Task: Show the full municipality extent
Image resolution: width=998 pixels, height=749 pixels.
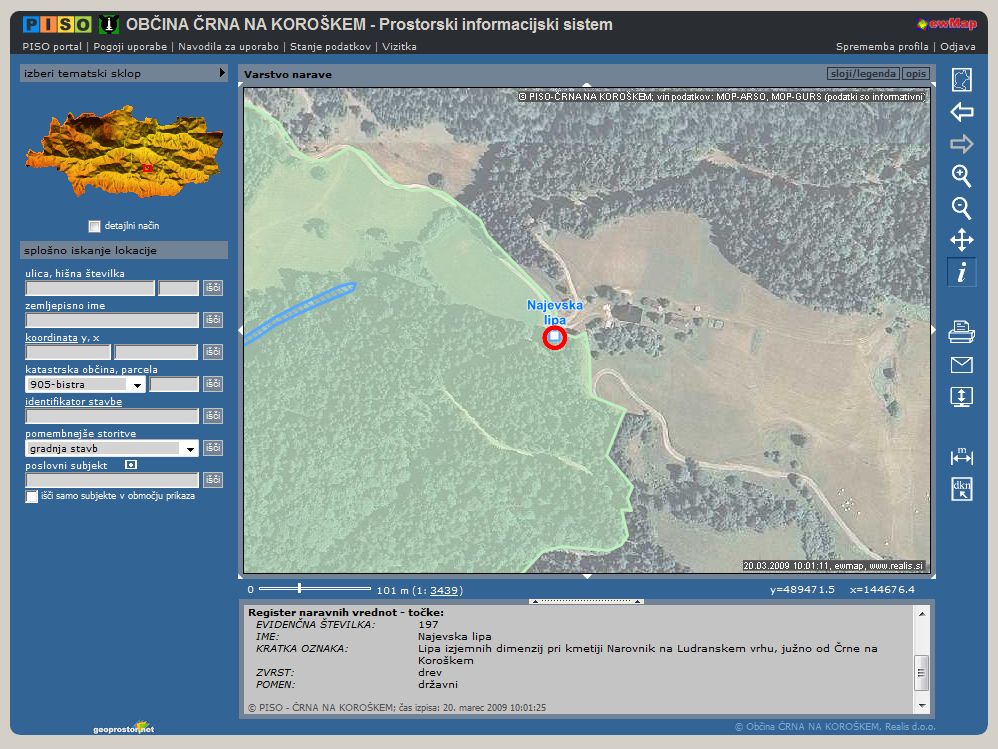Action: (961, 80)
